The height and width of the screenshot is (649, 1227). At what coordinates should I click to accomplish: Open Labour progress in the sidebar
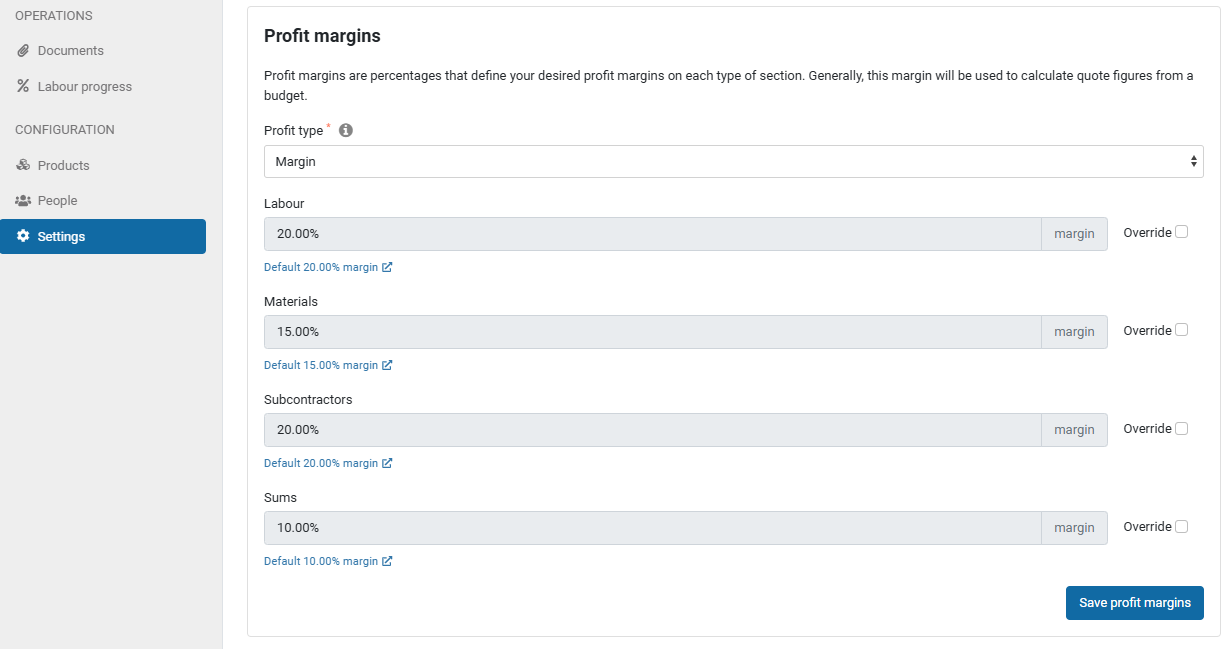point(84,87)
